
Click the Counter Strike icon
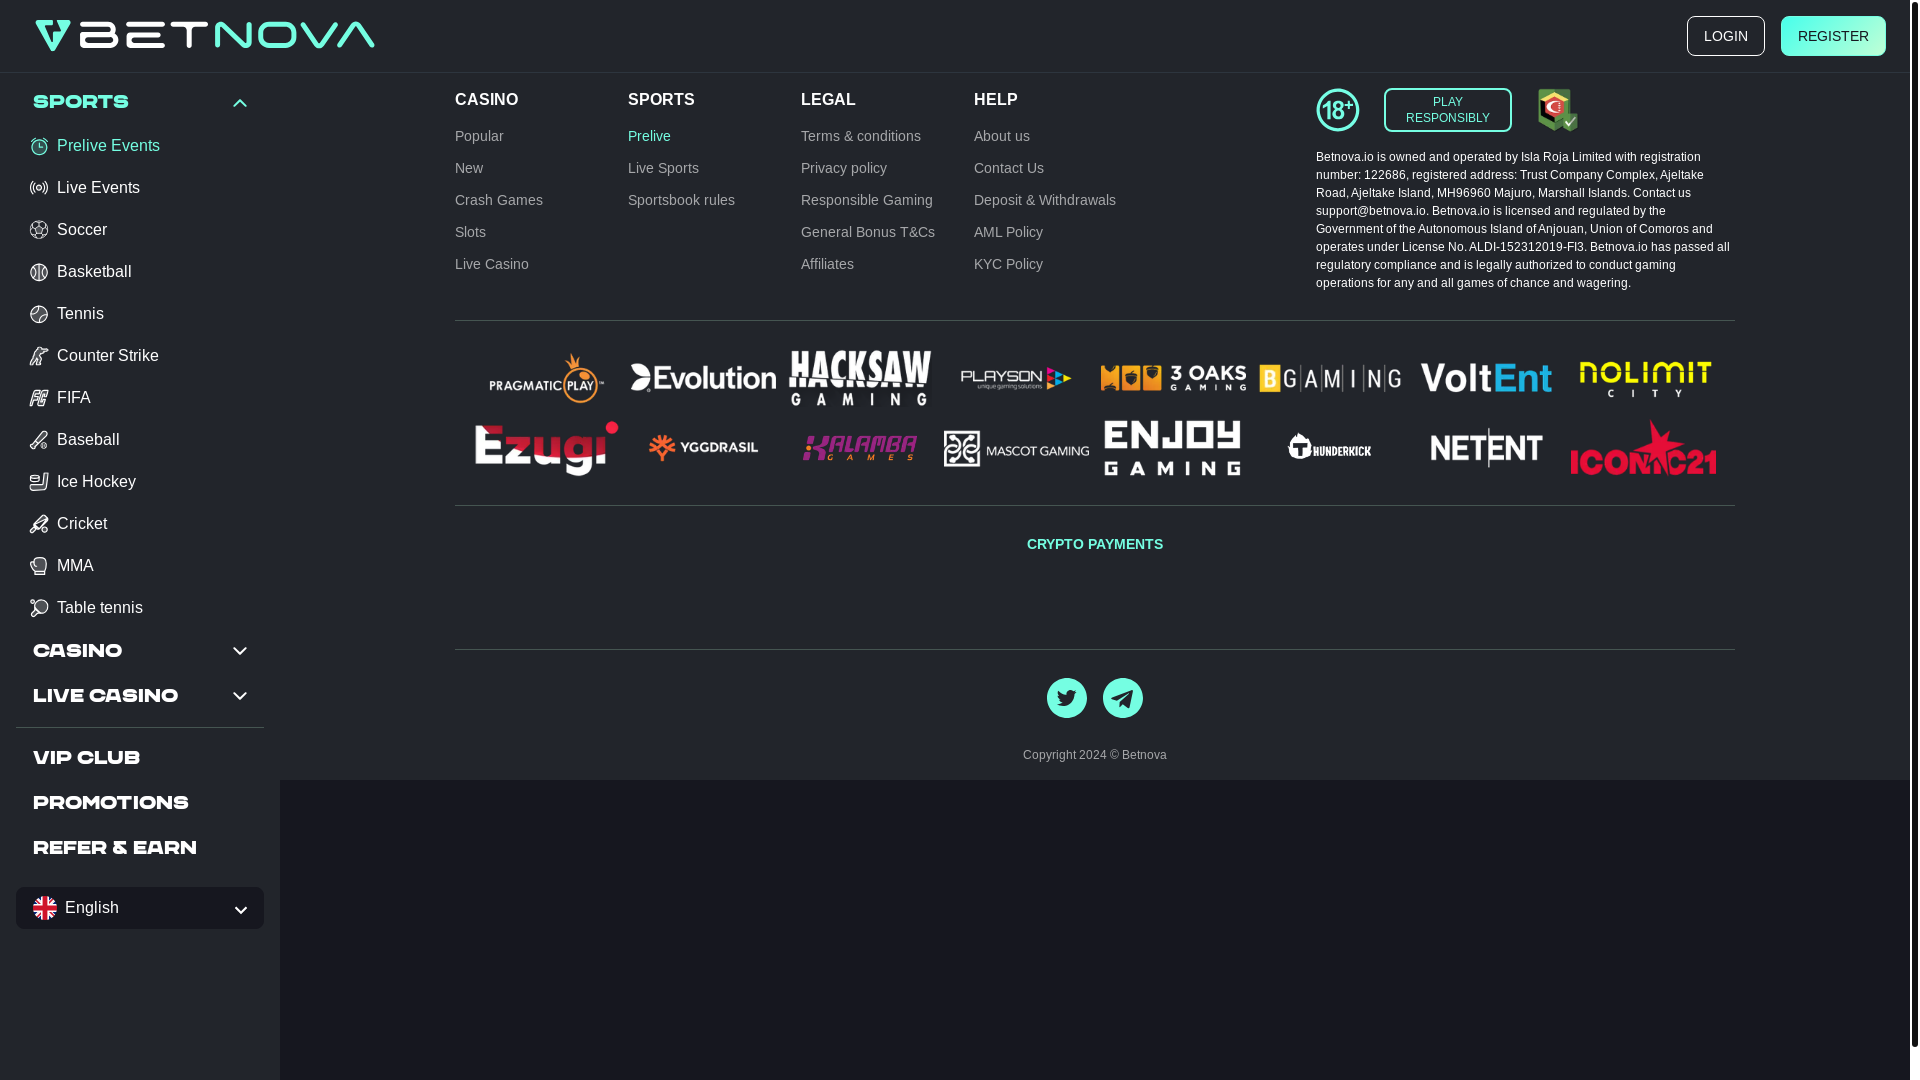[x=39, y=356]
